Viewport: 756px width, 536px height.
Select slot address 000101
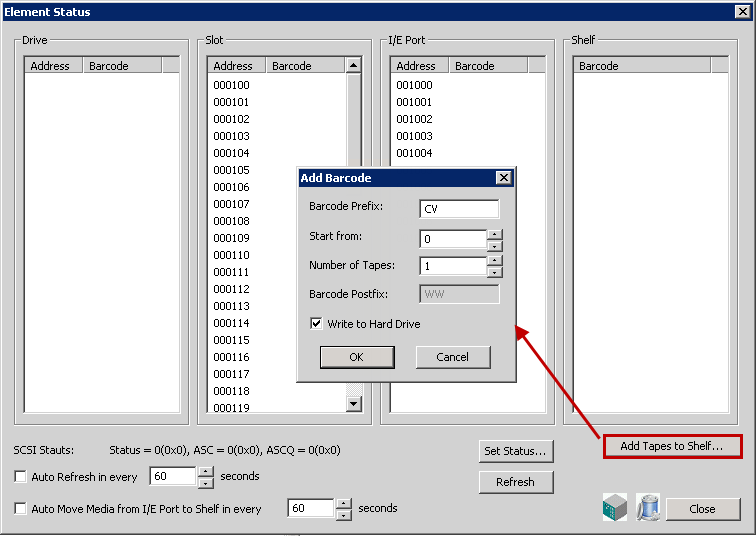(231, 102)
